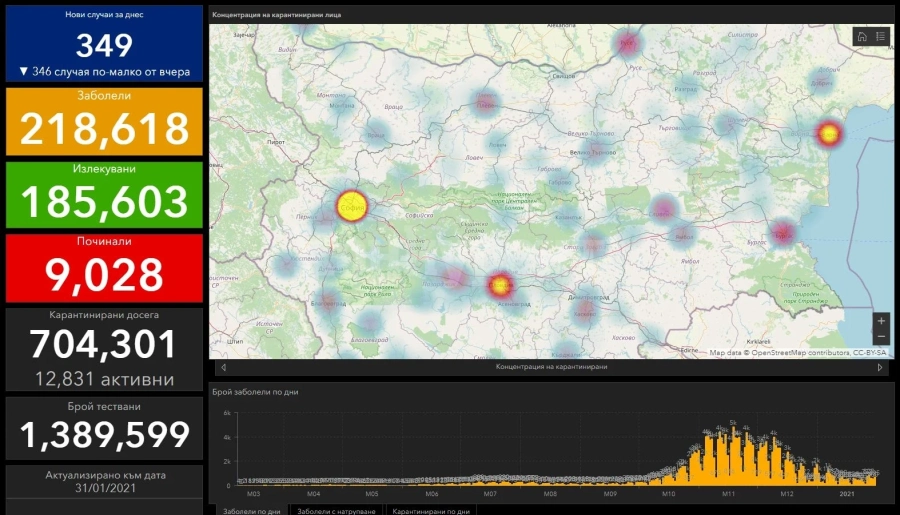Viewport: 900px width, 515px height.
Task: Open the 'Карантинирани по дни' tab
Action: [x=431, y=510]
